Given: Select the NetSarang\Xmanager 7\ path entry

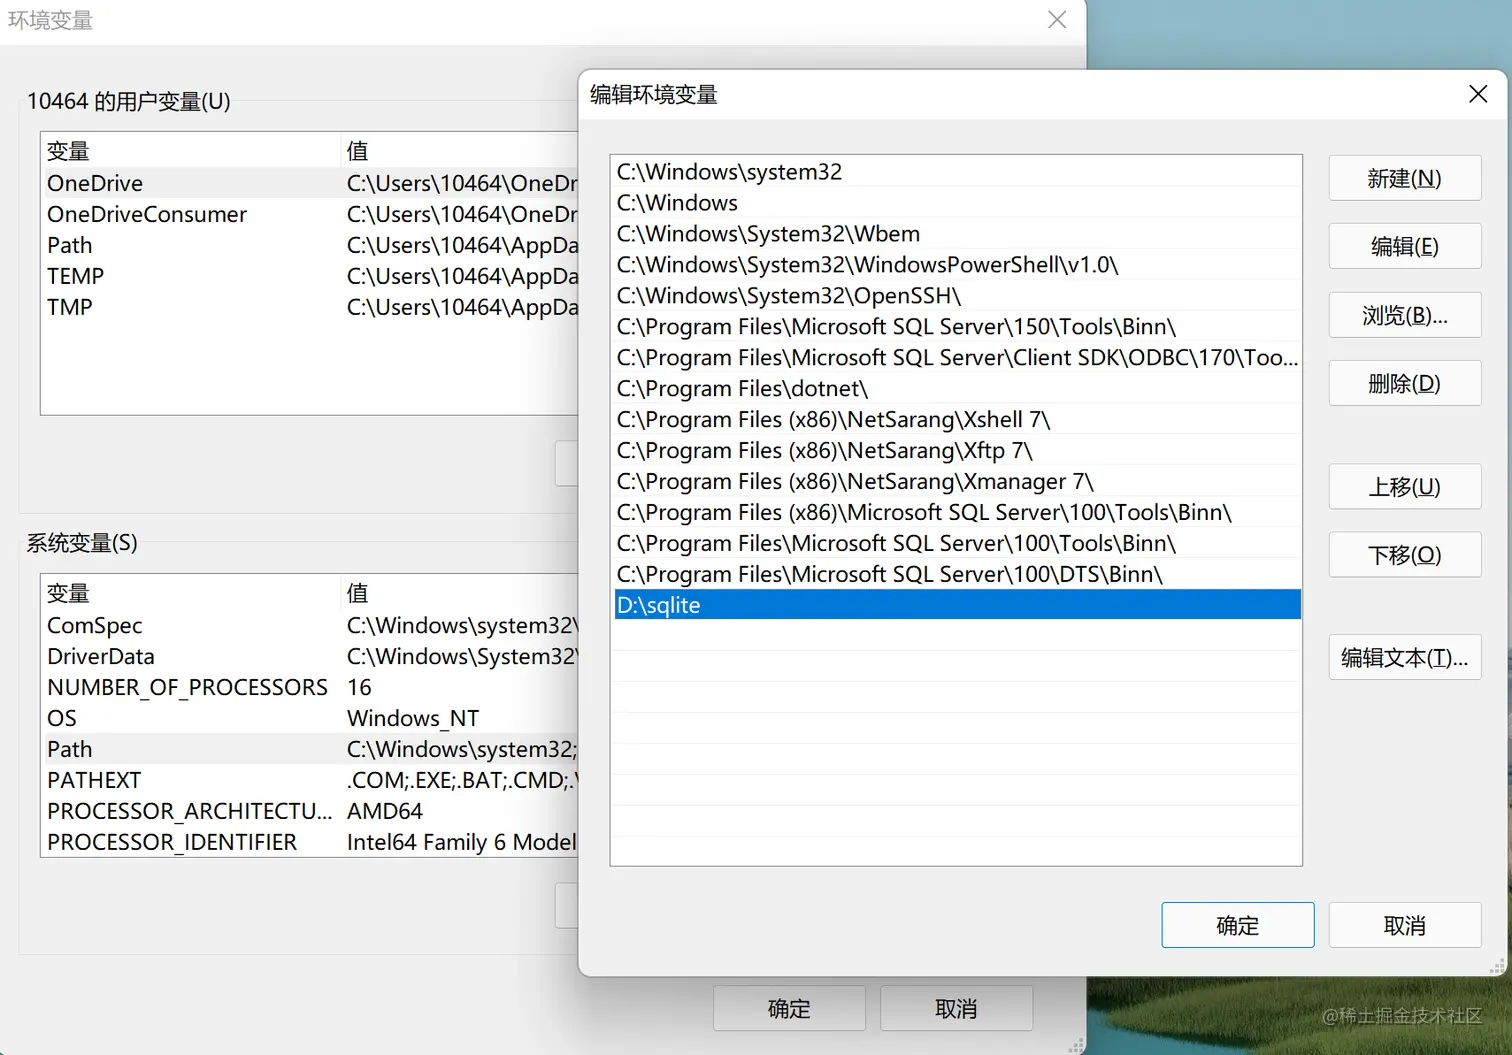Looking at the screenshot, I should point(957,482).
